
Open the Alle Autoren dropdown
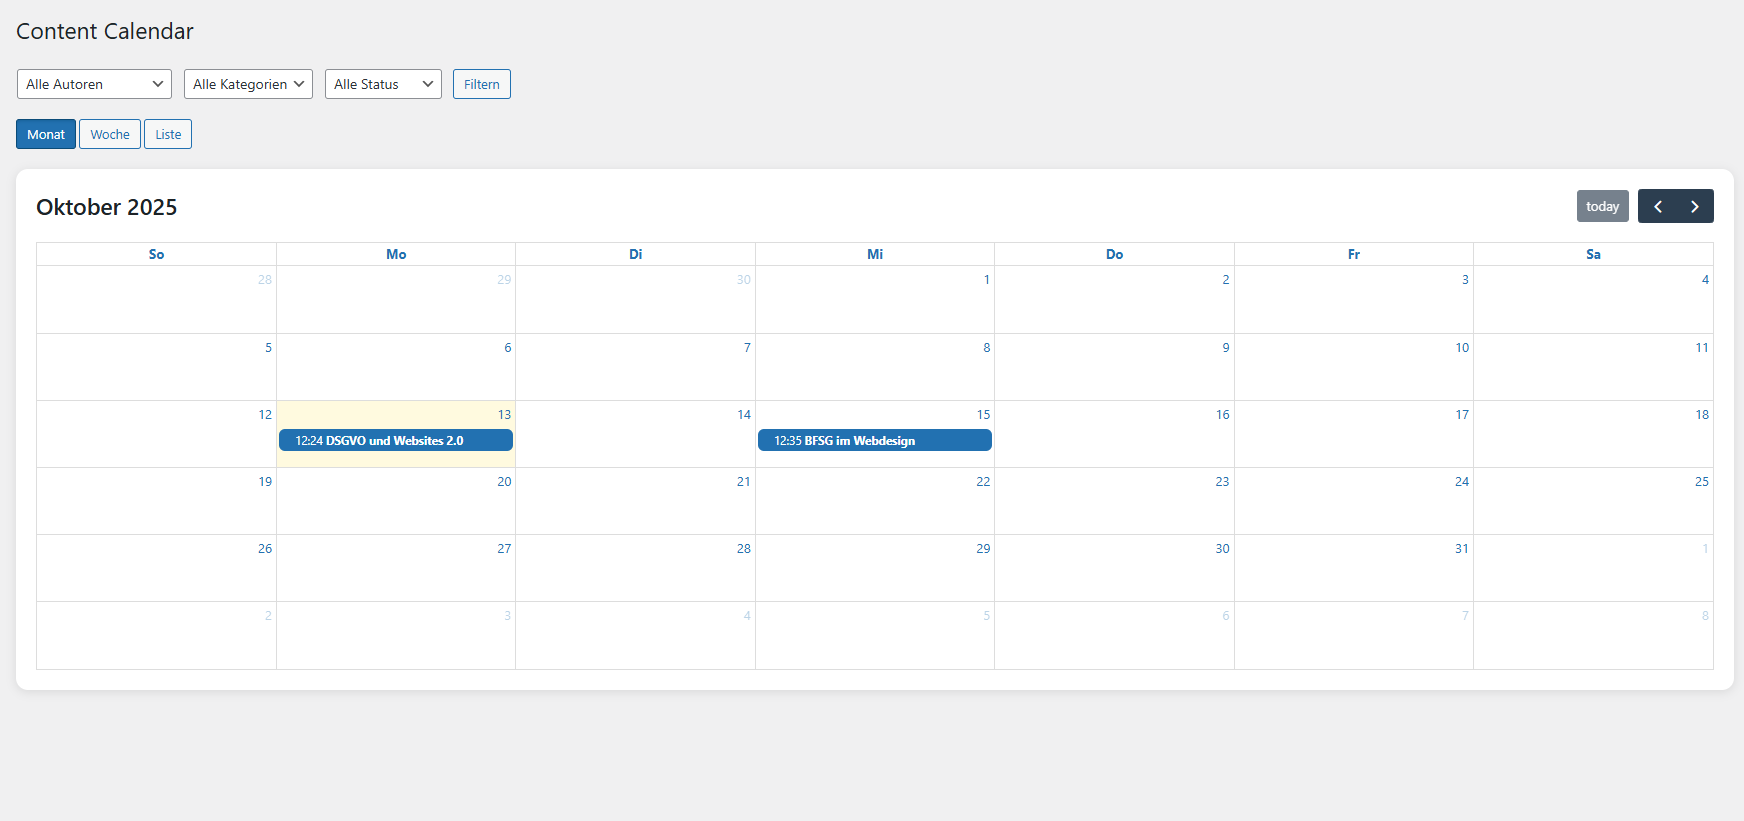(94, 84)
